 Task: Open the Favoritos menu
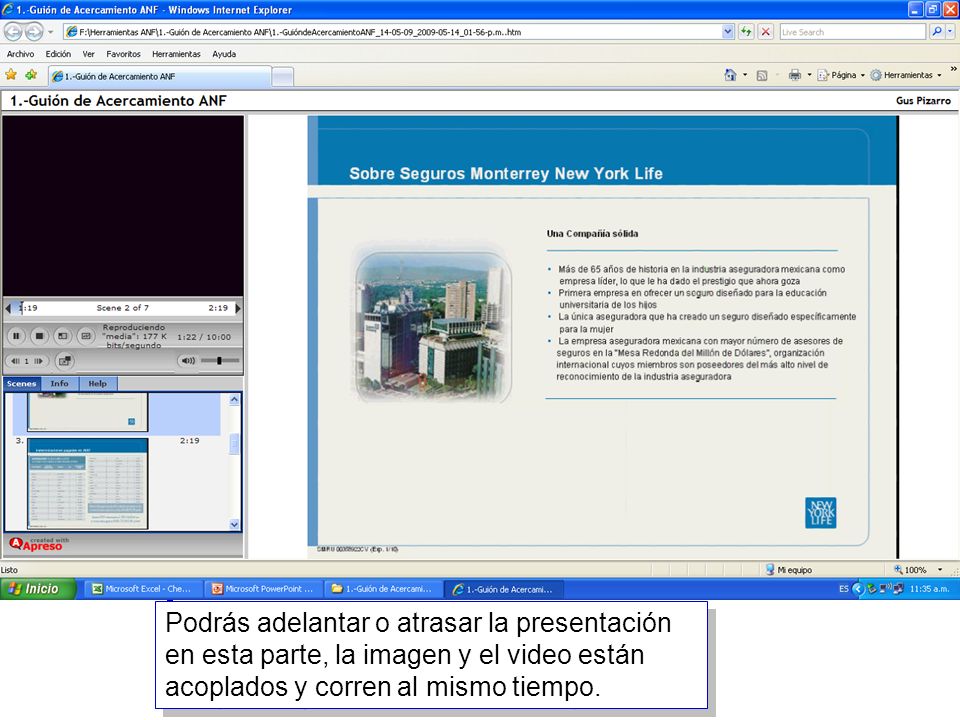(123, 54)
